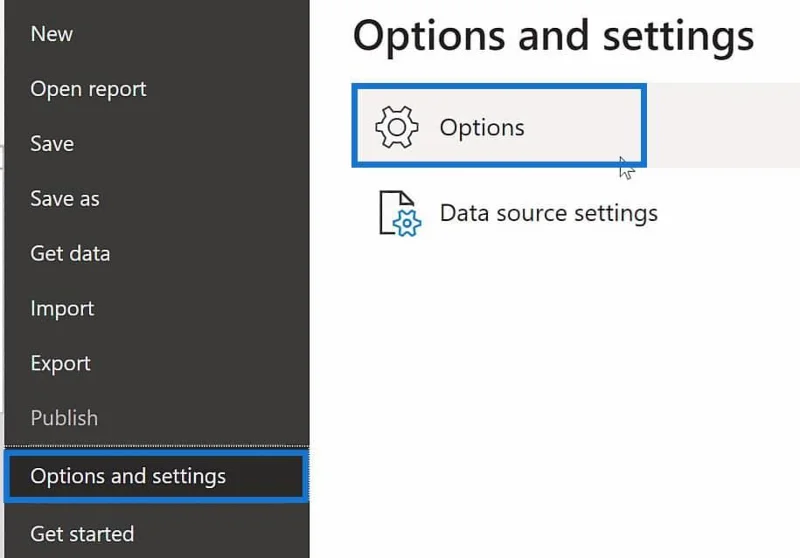The height and width of the screenshot is (558, 800).
Task: Choose Save as from the menu
Action: [x=65, y=199]
